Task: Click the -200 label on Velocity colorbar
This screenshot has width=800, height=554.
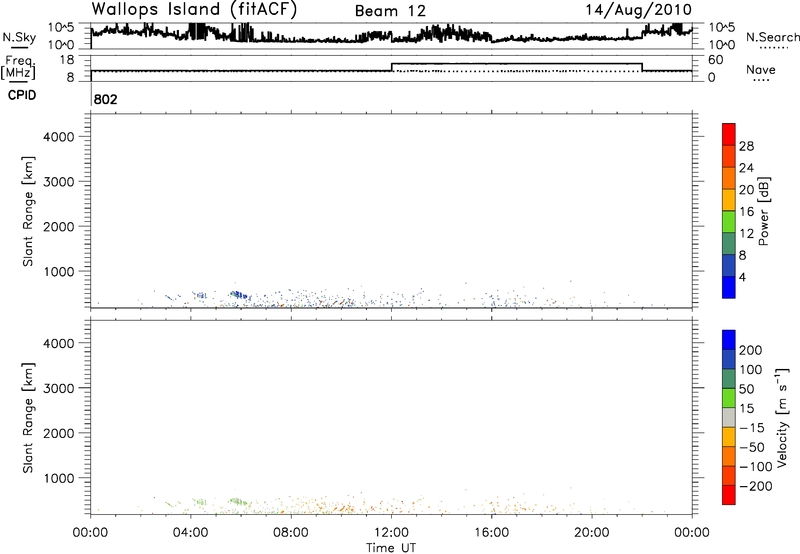Action: 756,486
